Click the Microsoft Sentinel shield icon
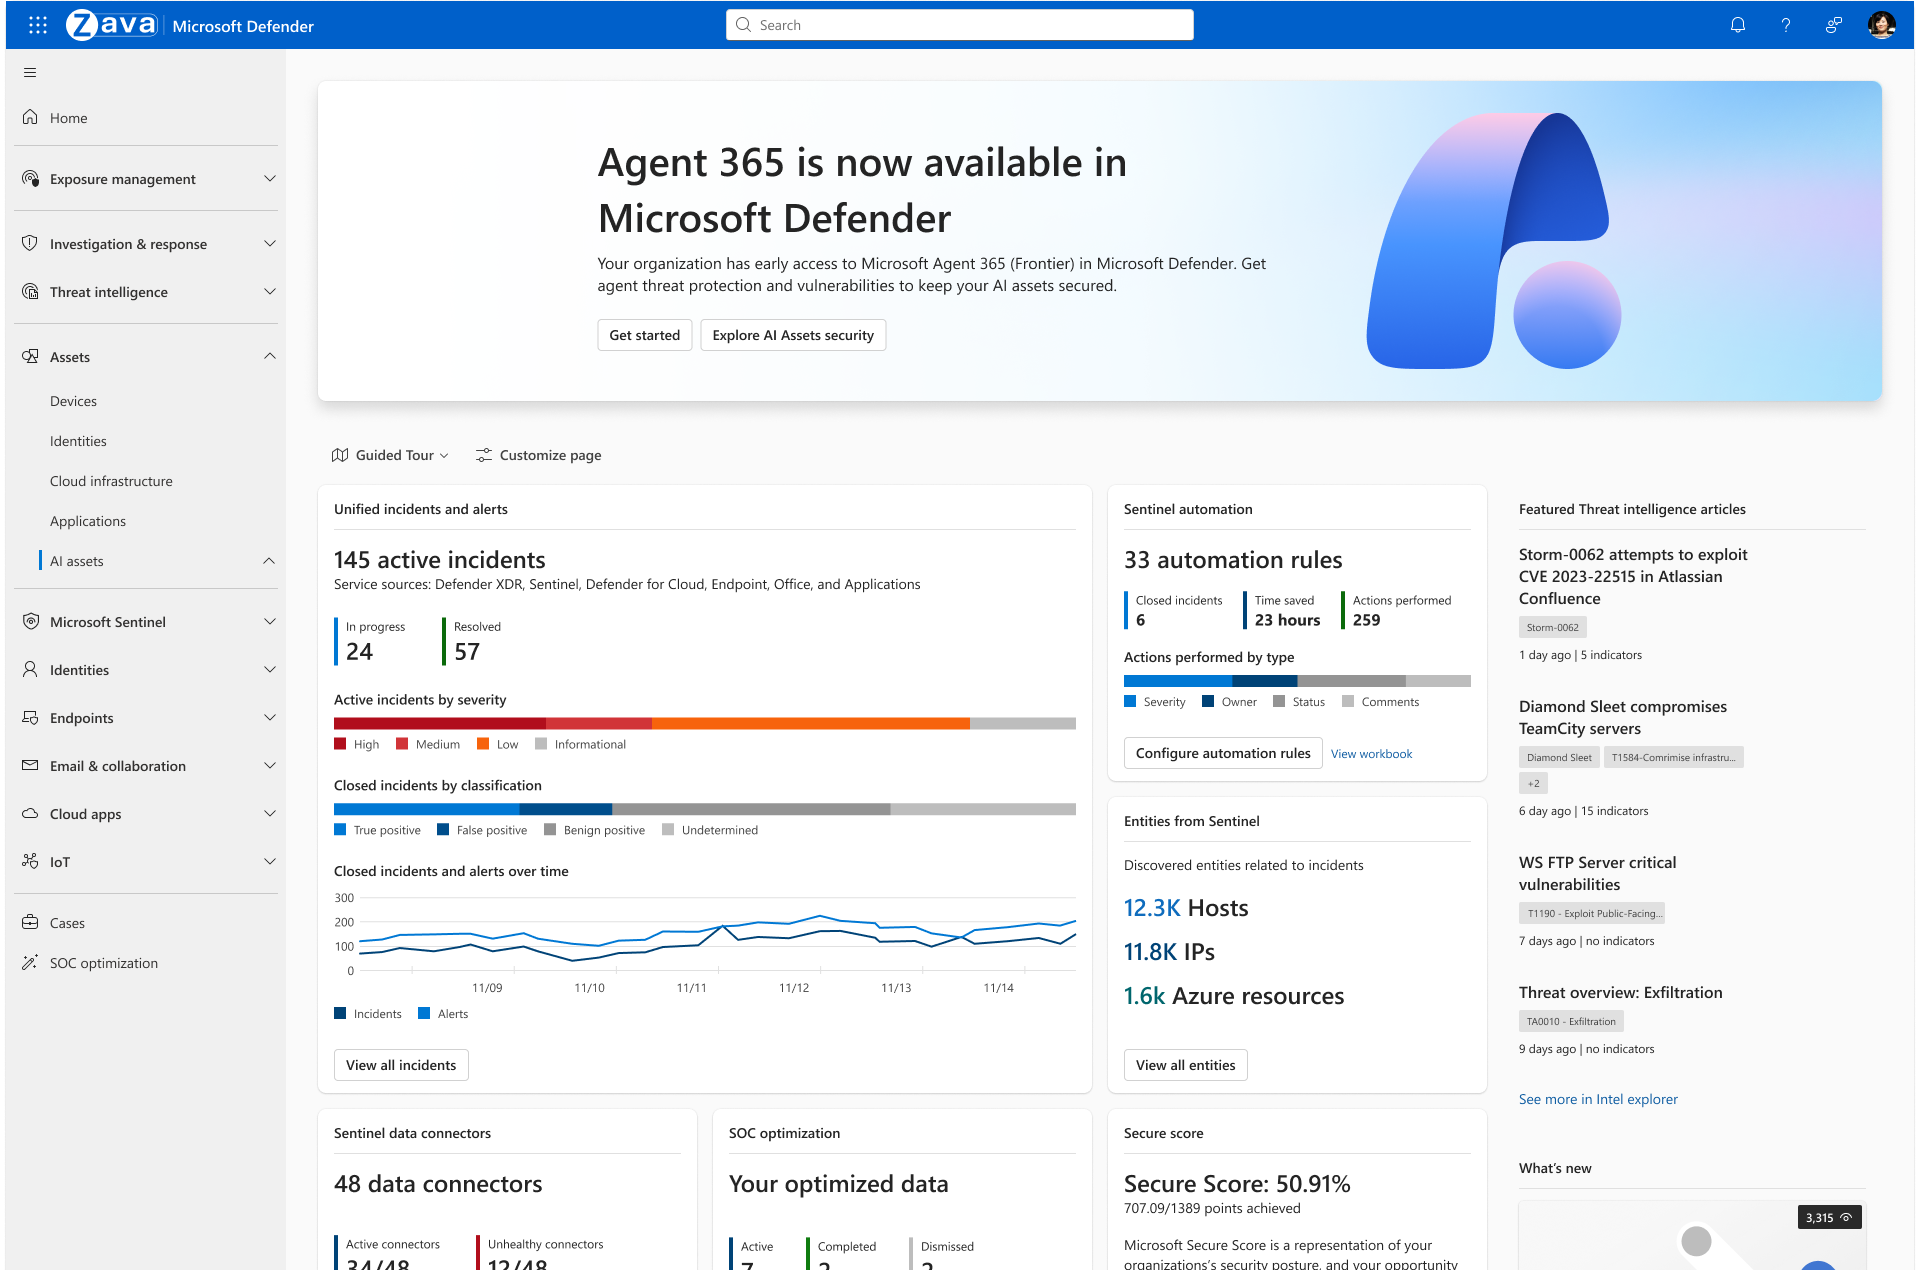Screen dimensions: 1920x1270 (30, 621)
